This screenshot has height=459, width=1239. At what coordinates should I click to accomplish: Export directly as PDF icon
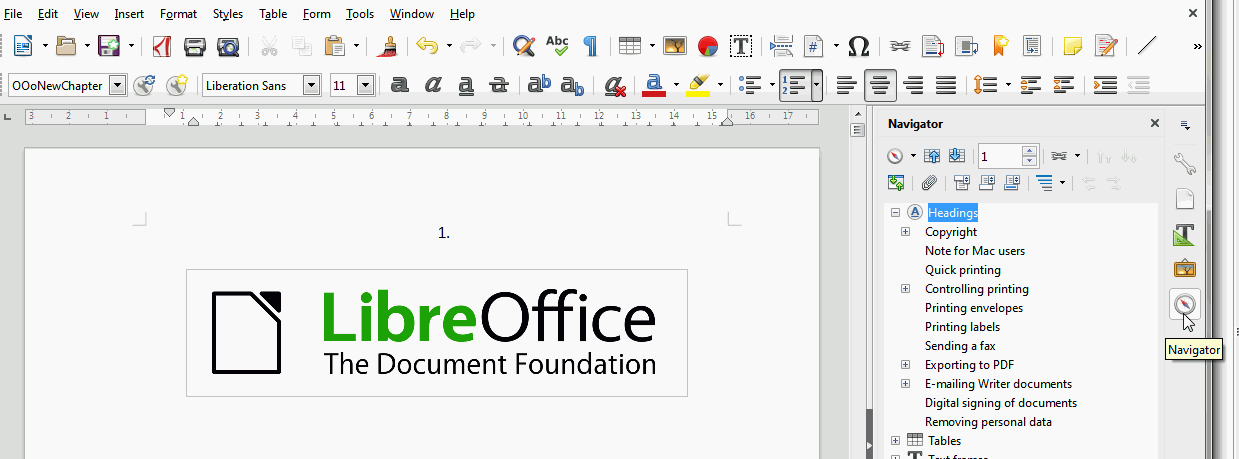click(162, 46)
